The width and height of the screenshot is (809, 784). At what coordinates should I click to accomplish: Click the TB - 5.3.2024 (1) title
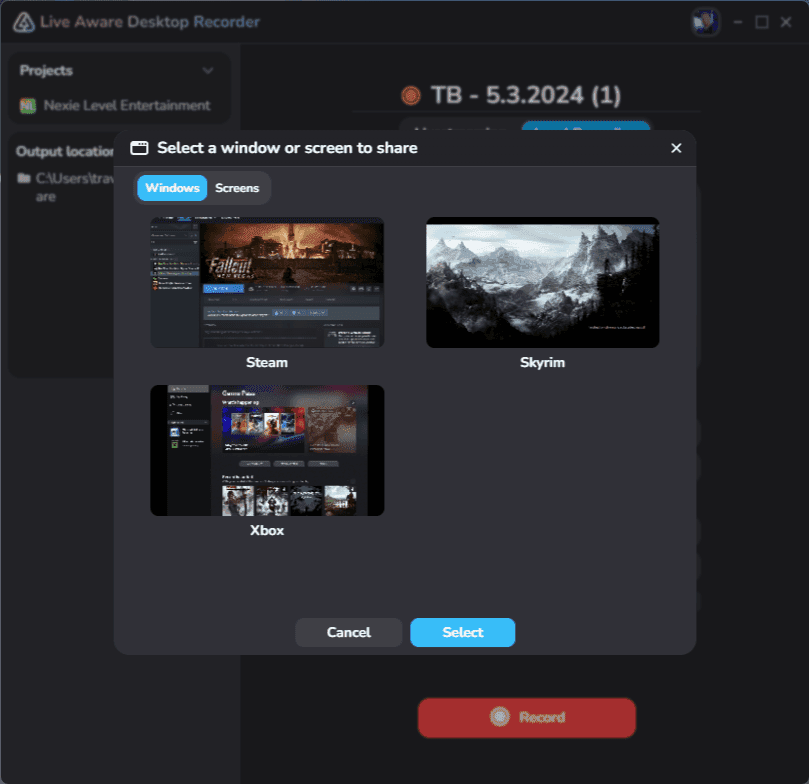[x=526, y=95]
